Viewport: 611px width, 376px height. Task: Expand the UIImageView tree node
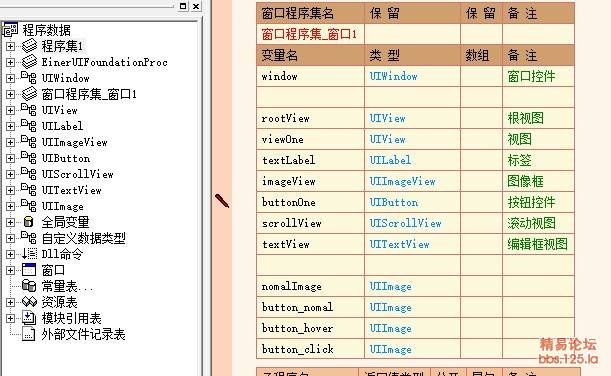click(x=11, y=142)
